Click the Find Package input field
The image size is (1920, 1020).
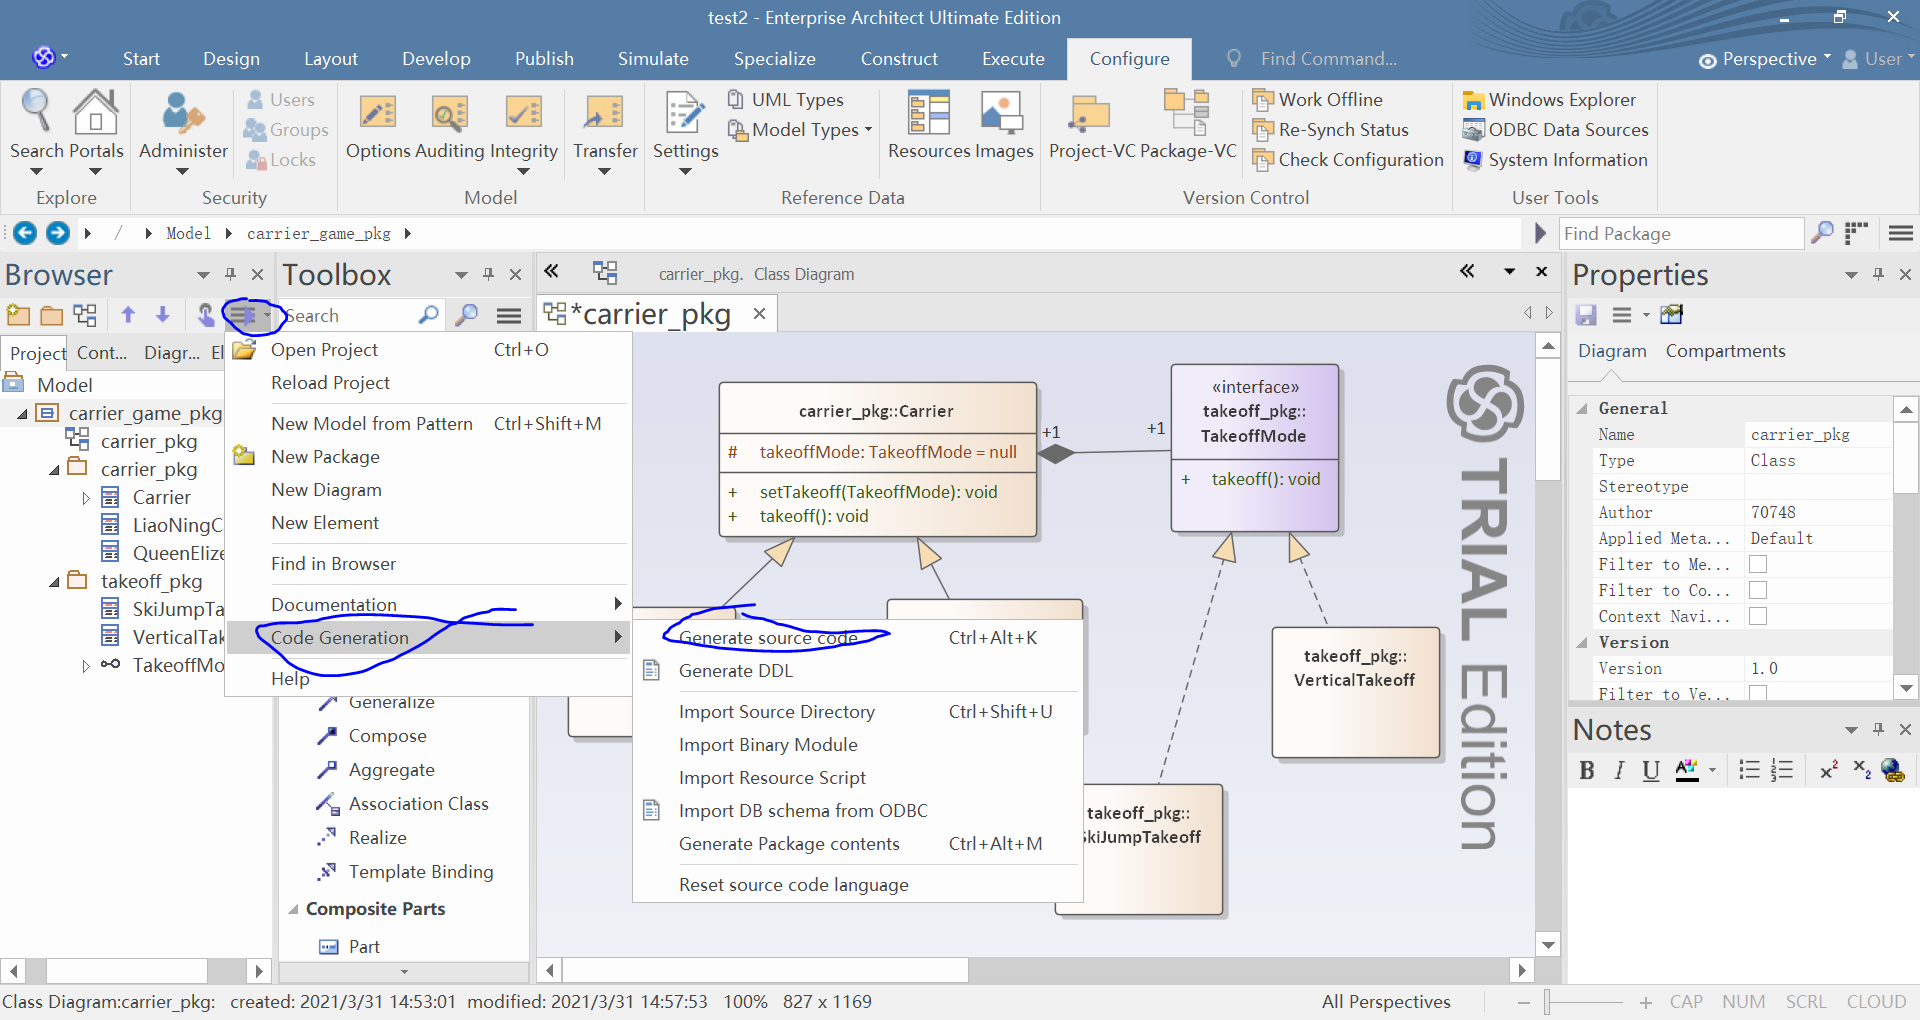(1682, 233)
